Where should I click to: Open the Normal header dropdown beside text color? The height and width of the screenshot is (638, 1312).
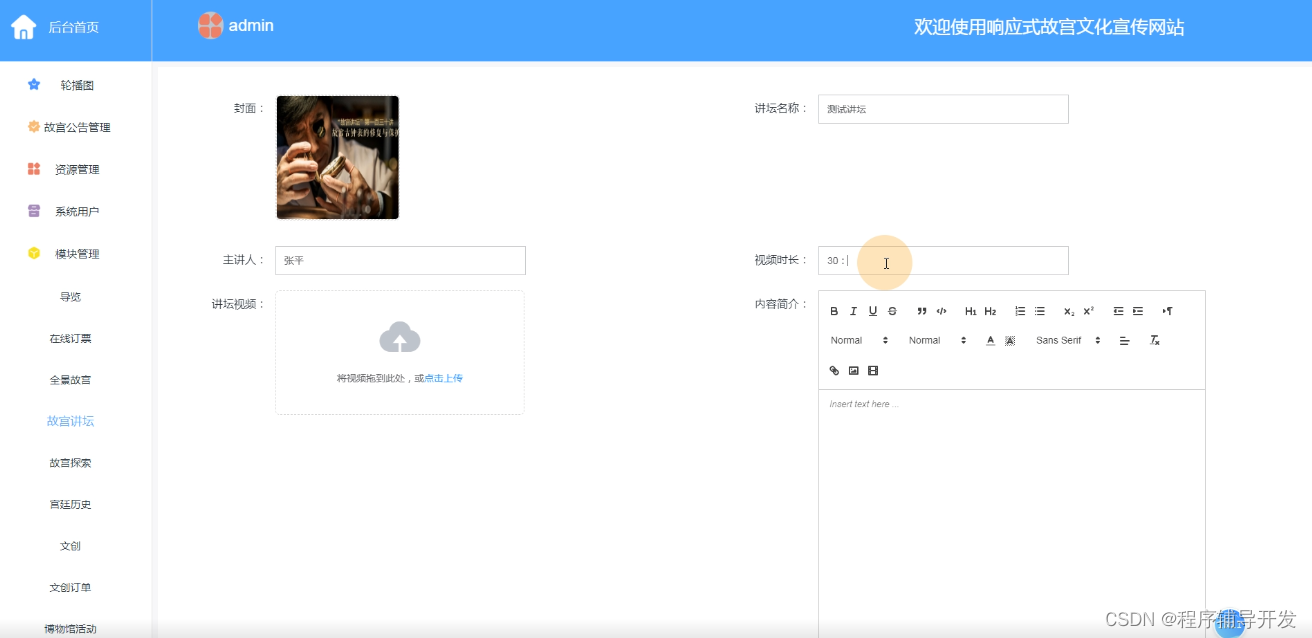(x=937, y=341)
